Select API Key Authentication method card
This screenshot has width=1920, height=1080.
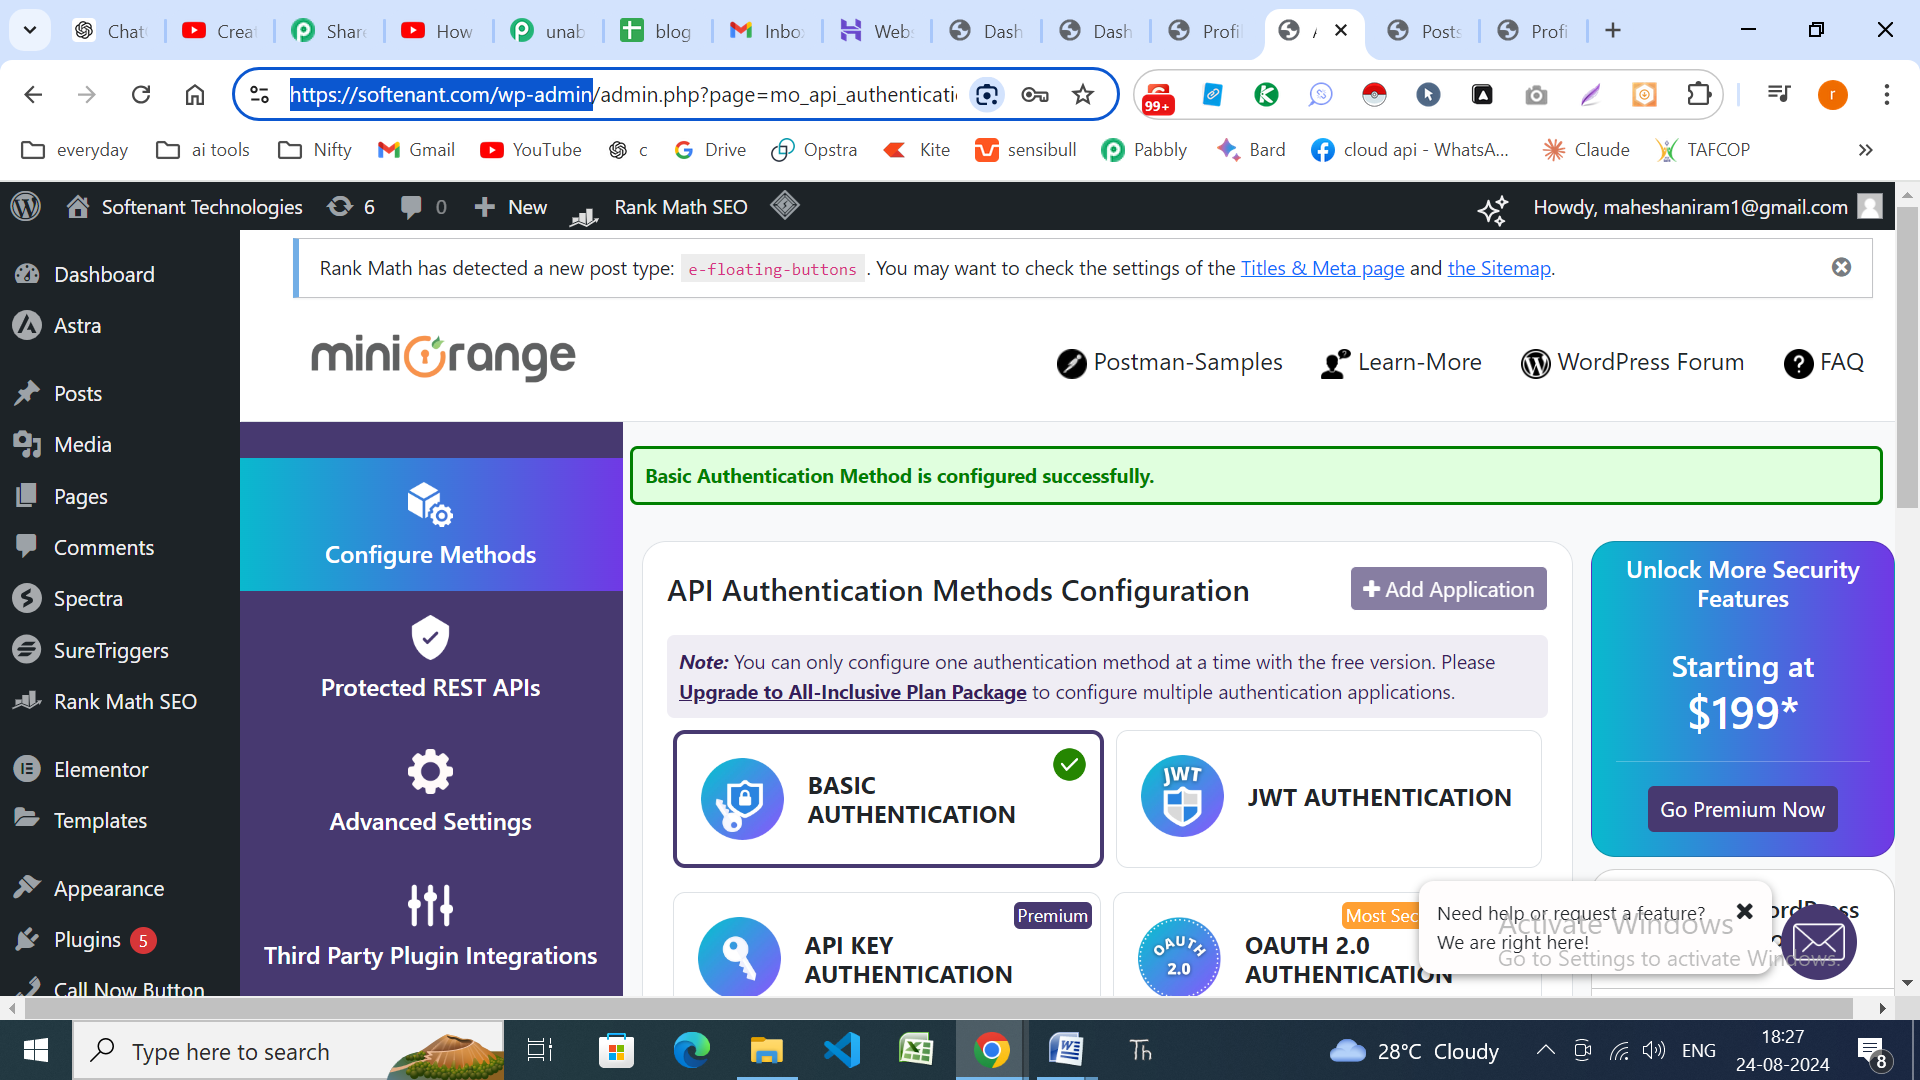pos(887,945)
